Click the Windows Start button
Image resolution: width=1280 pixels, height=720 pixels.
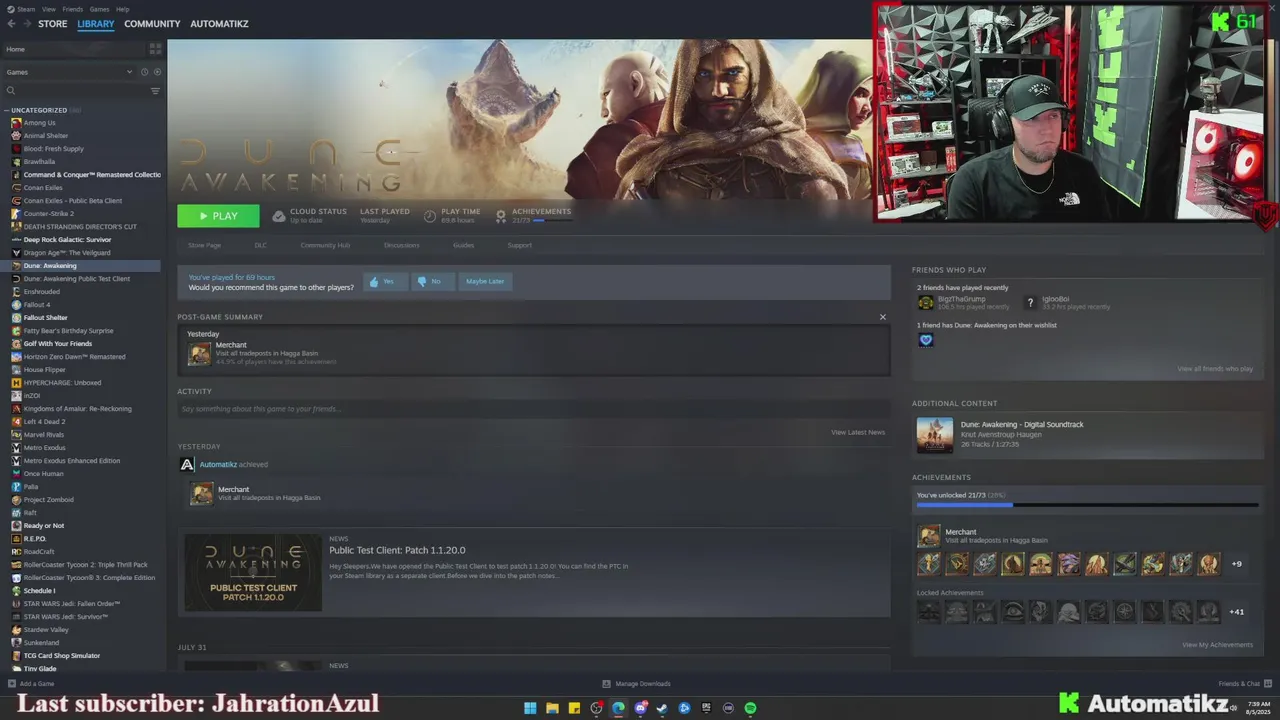(x=530, y=708)
